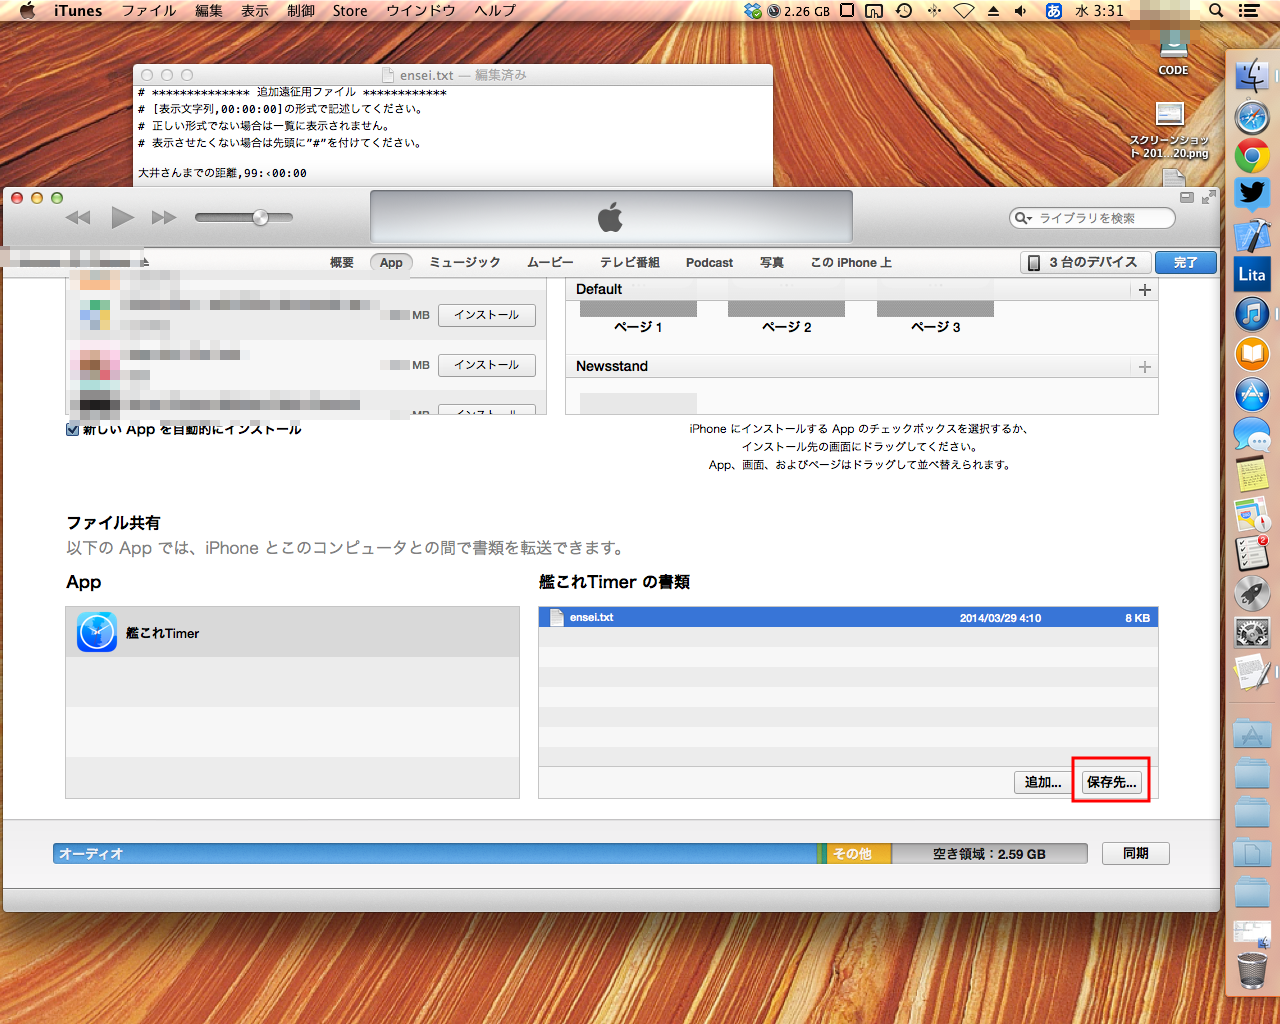The image size is (1280, 1024).
Task: Switch iTunes to mini player icon
Action: click(x=1187, y=197)
